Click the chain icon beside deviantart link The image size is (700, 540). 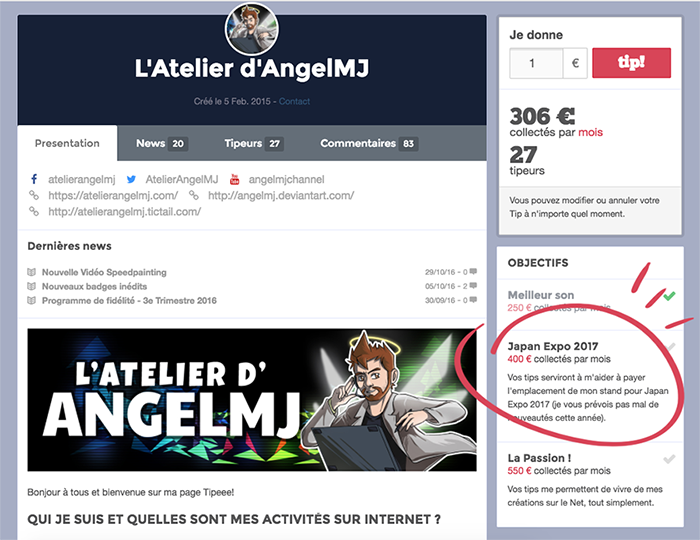194,195
